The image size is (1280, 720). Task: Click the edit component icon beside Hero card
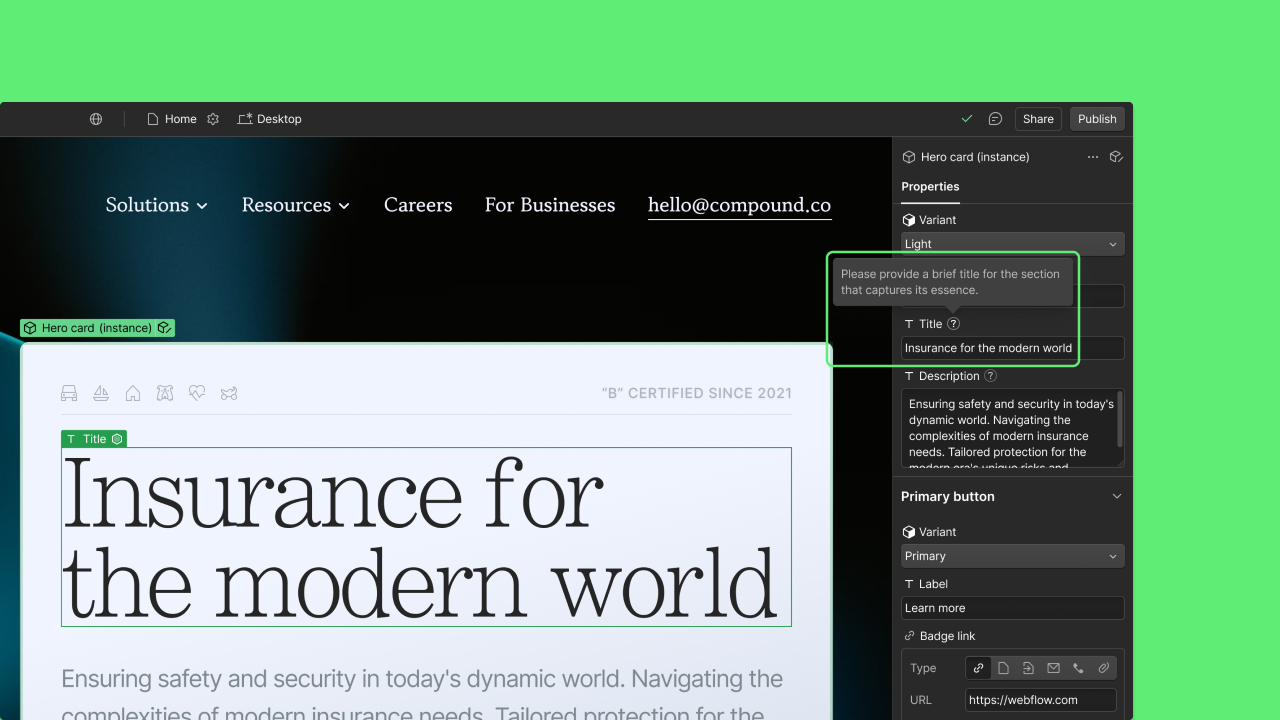[x=1117, y=157]
